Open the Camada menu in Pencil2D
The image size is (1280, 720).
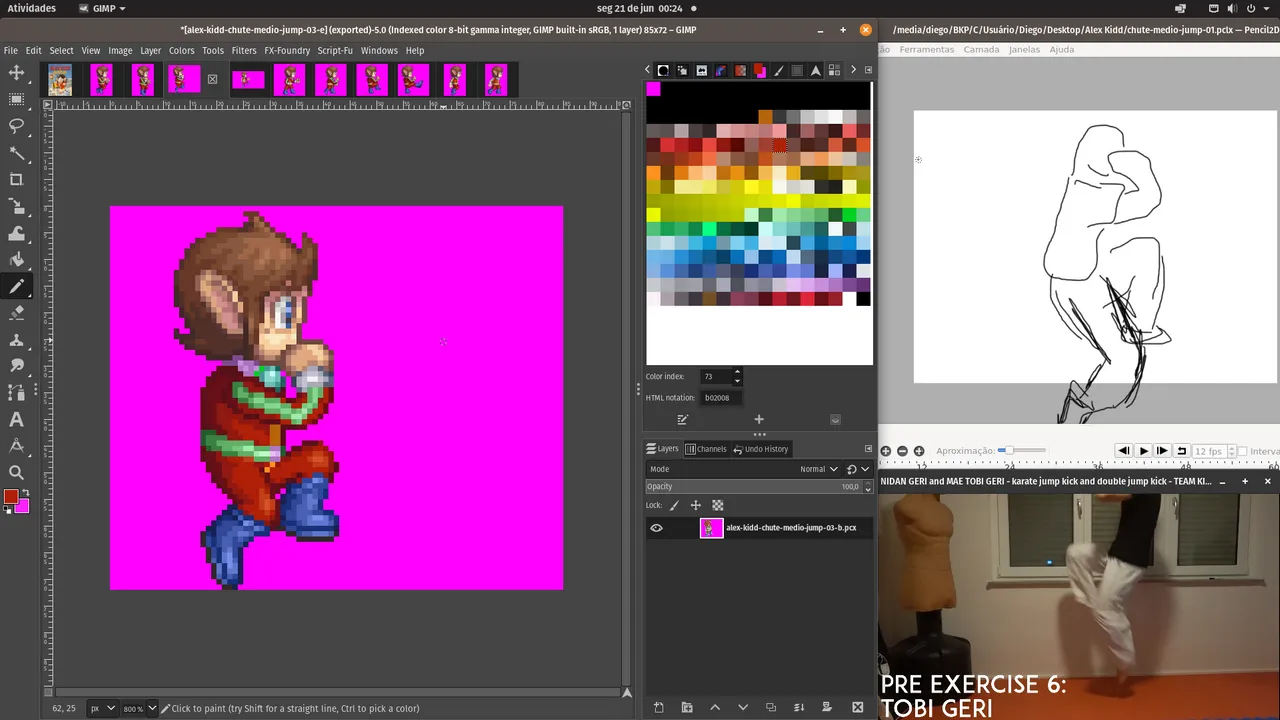(x=981, y=49)
